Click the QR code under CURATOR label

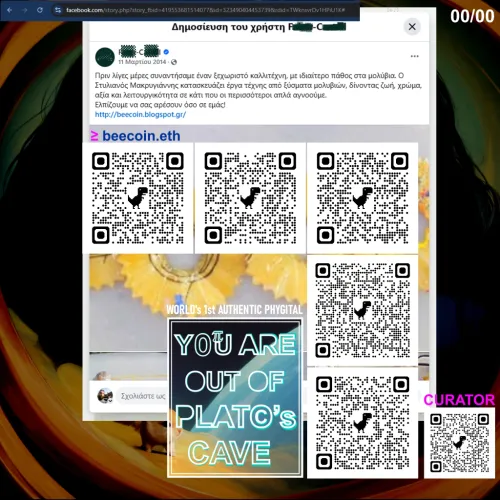click(459, 442)
